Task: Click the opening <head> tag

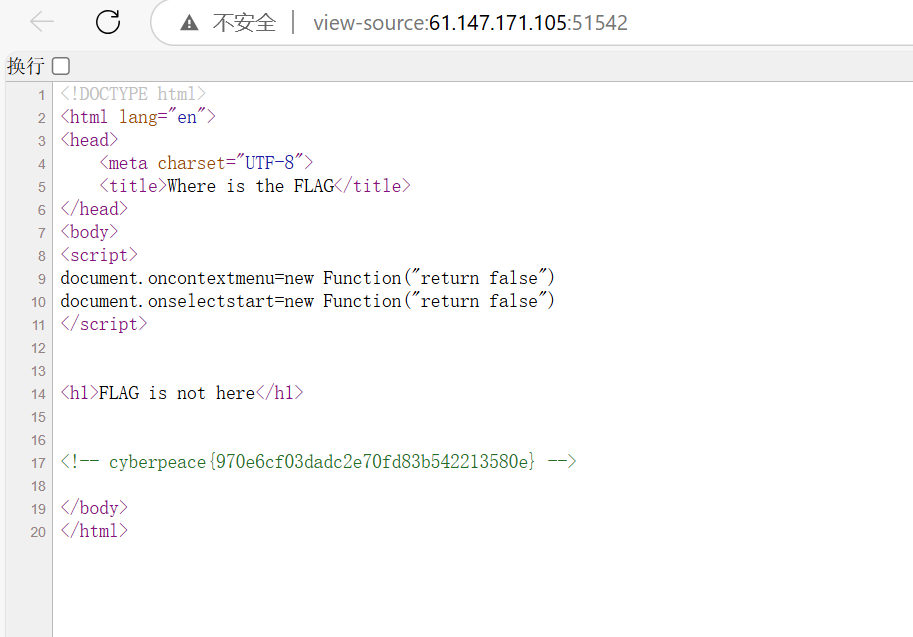Action: tap(89, 140)
